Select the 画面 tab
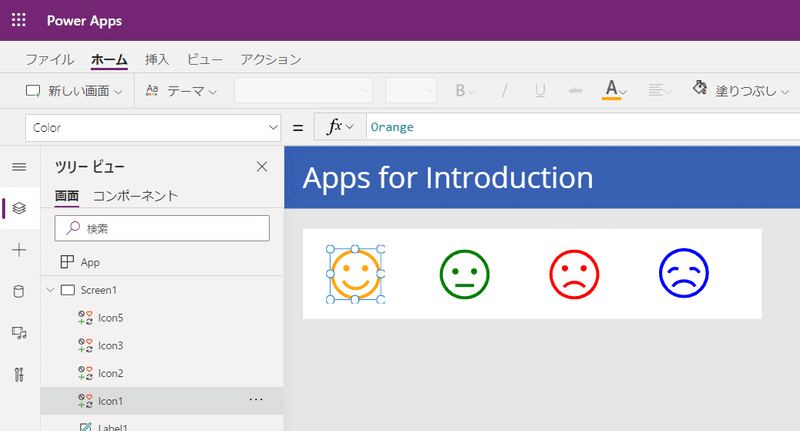The width and height of the screenshot is (800, 431). coord(67,196)
